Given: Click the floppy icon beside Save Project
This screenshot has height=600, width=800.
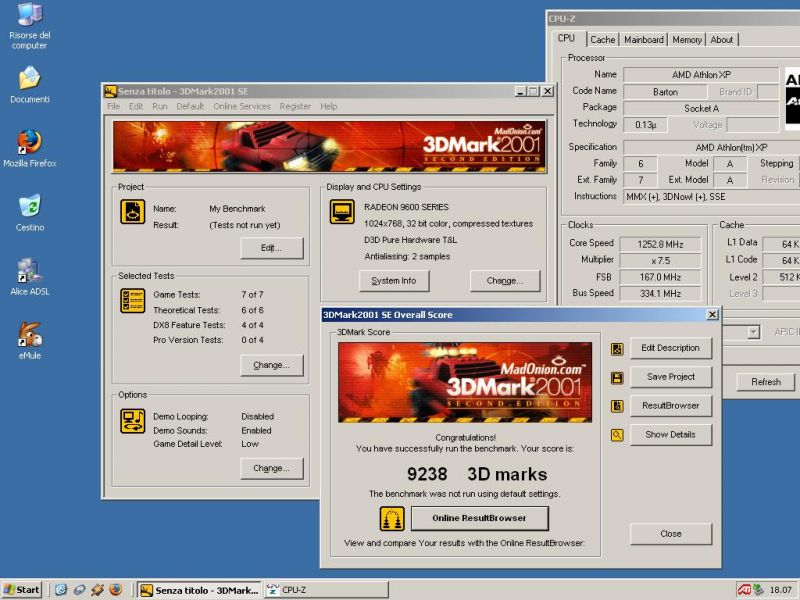Looking at the screenshot, I should [617, 378].
